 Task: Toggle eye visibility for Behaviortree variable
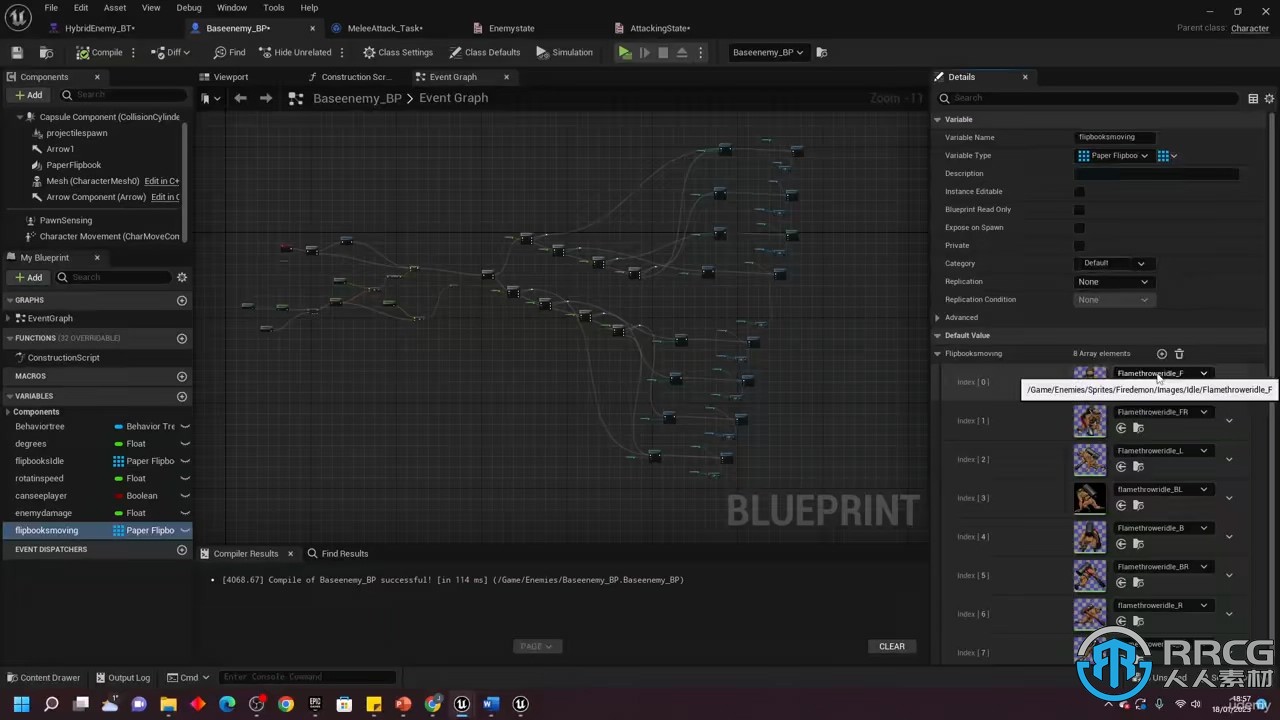pos(185,427)
